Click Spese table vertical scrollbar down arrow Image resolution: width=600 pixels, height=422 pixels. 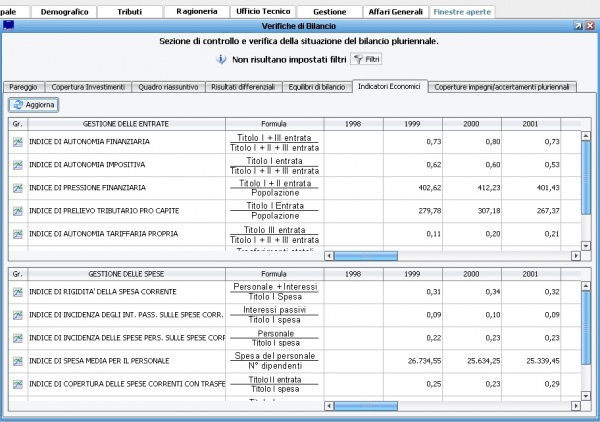[586, 396]
